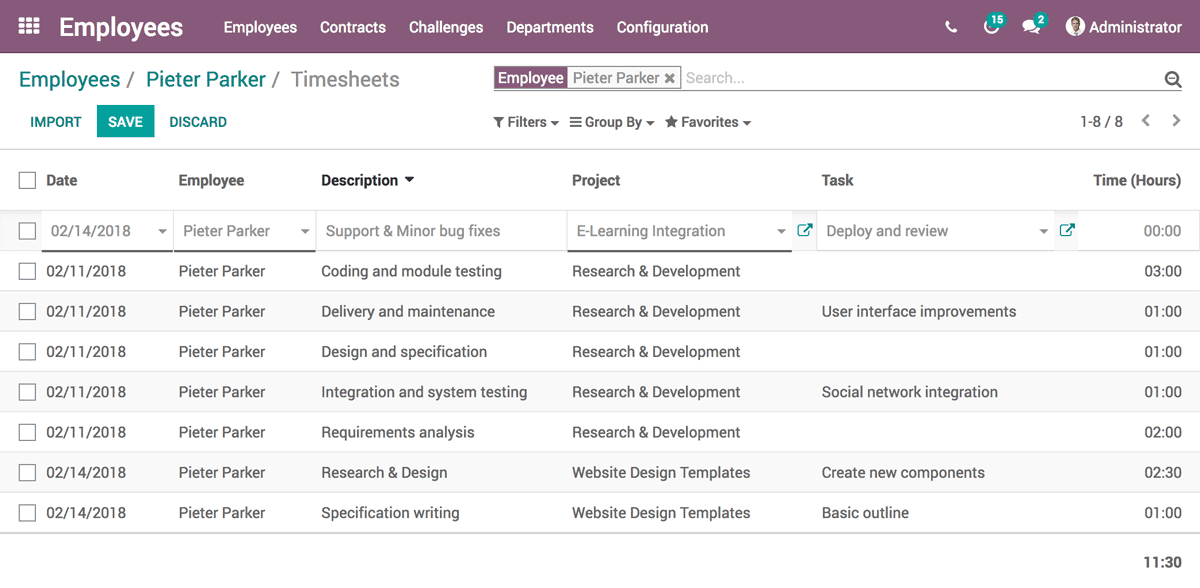Screen dimensions: 1200x588
Task: Select all timesheet rows via header checkbox
Action: [x=27, y=179]
